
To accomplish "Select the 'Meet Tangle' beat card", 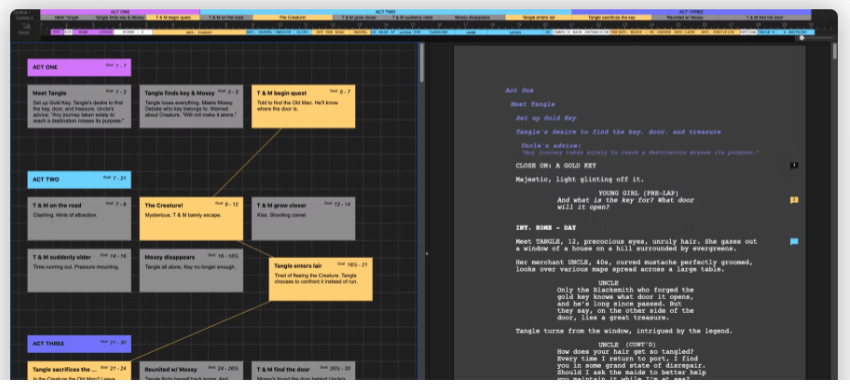I will point(79,106).
